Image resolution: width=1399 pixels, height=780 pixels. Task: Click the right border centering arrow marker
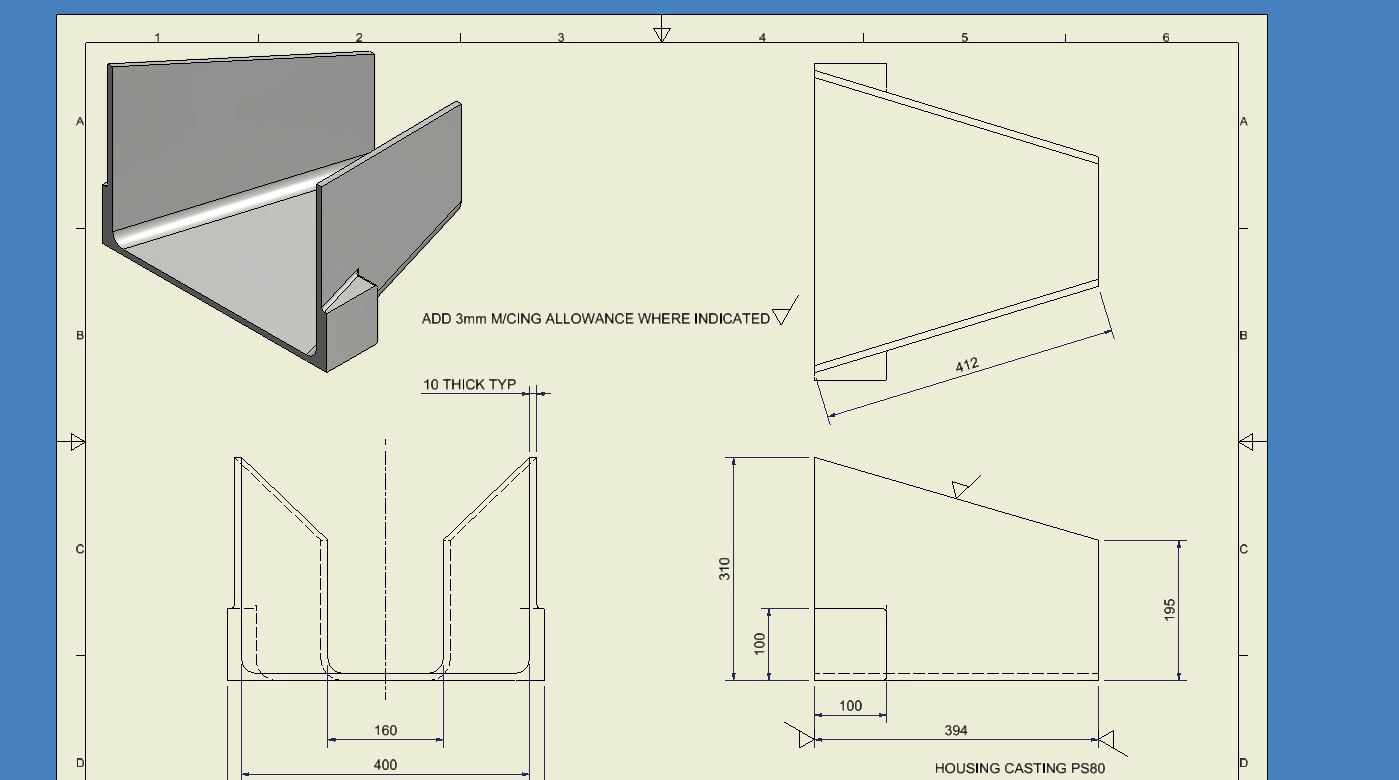pos(1246,441)
